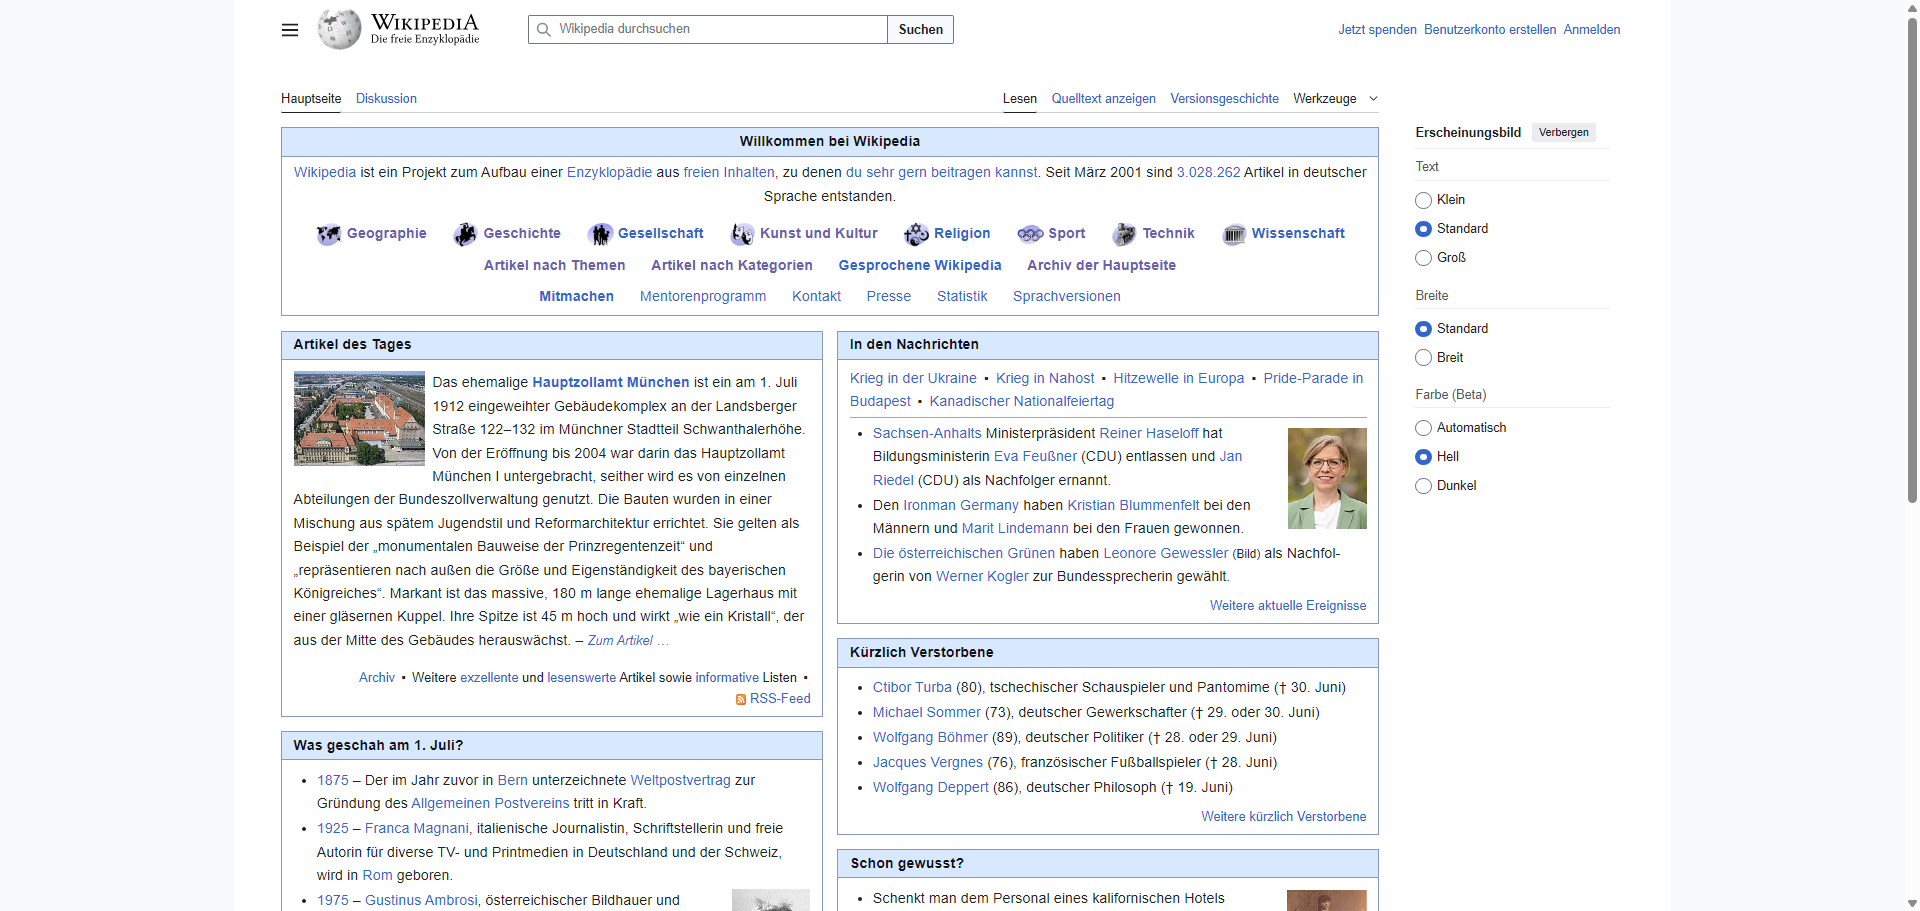
Task: Select Klein text size
Action: pyautogui.click(x=1423, y=200)
